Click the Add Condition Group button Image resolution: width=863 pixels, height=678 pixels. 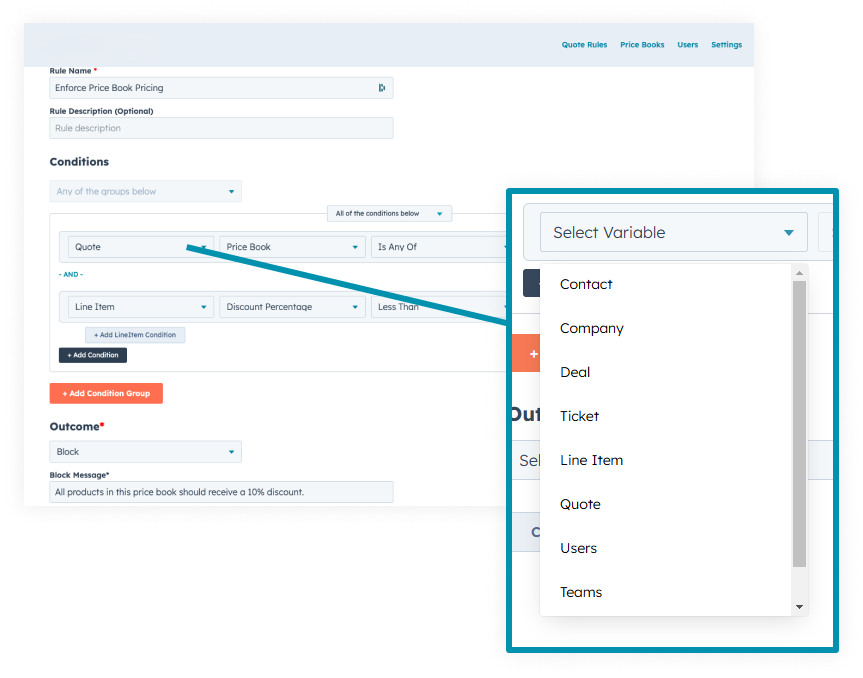[106, 393]
